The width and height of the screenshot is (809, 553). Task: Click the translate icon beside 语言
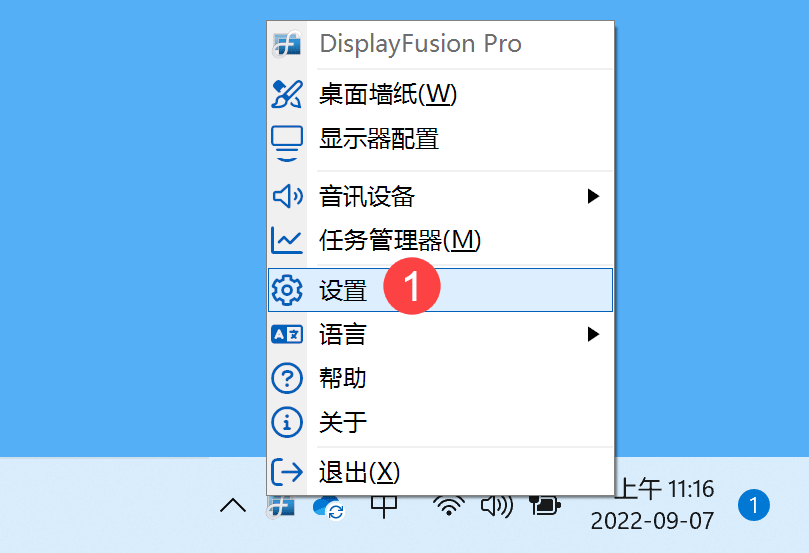(287, 334)
